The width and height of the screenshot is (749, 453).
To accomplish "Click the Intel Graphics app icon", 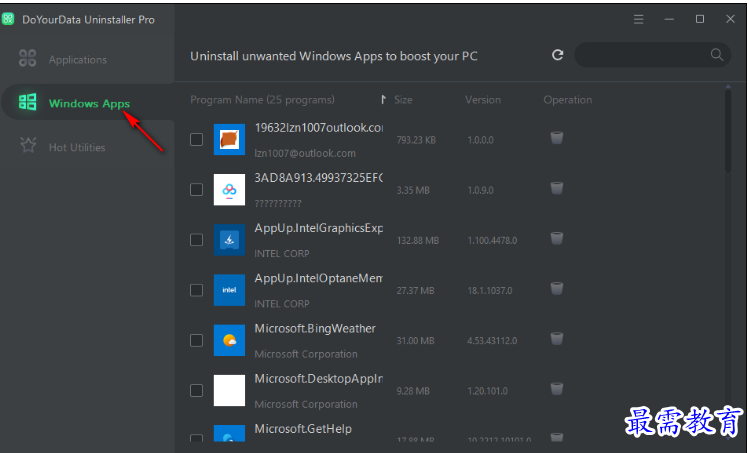I will pos(229,240).
